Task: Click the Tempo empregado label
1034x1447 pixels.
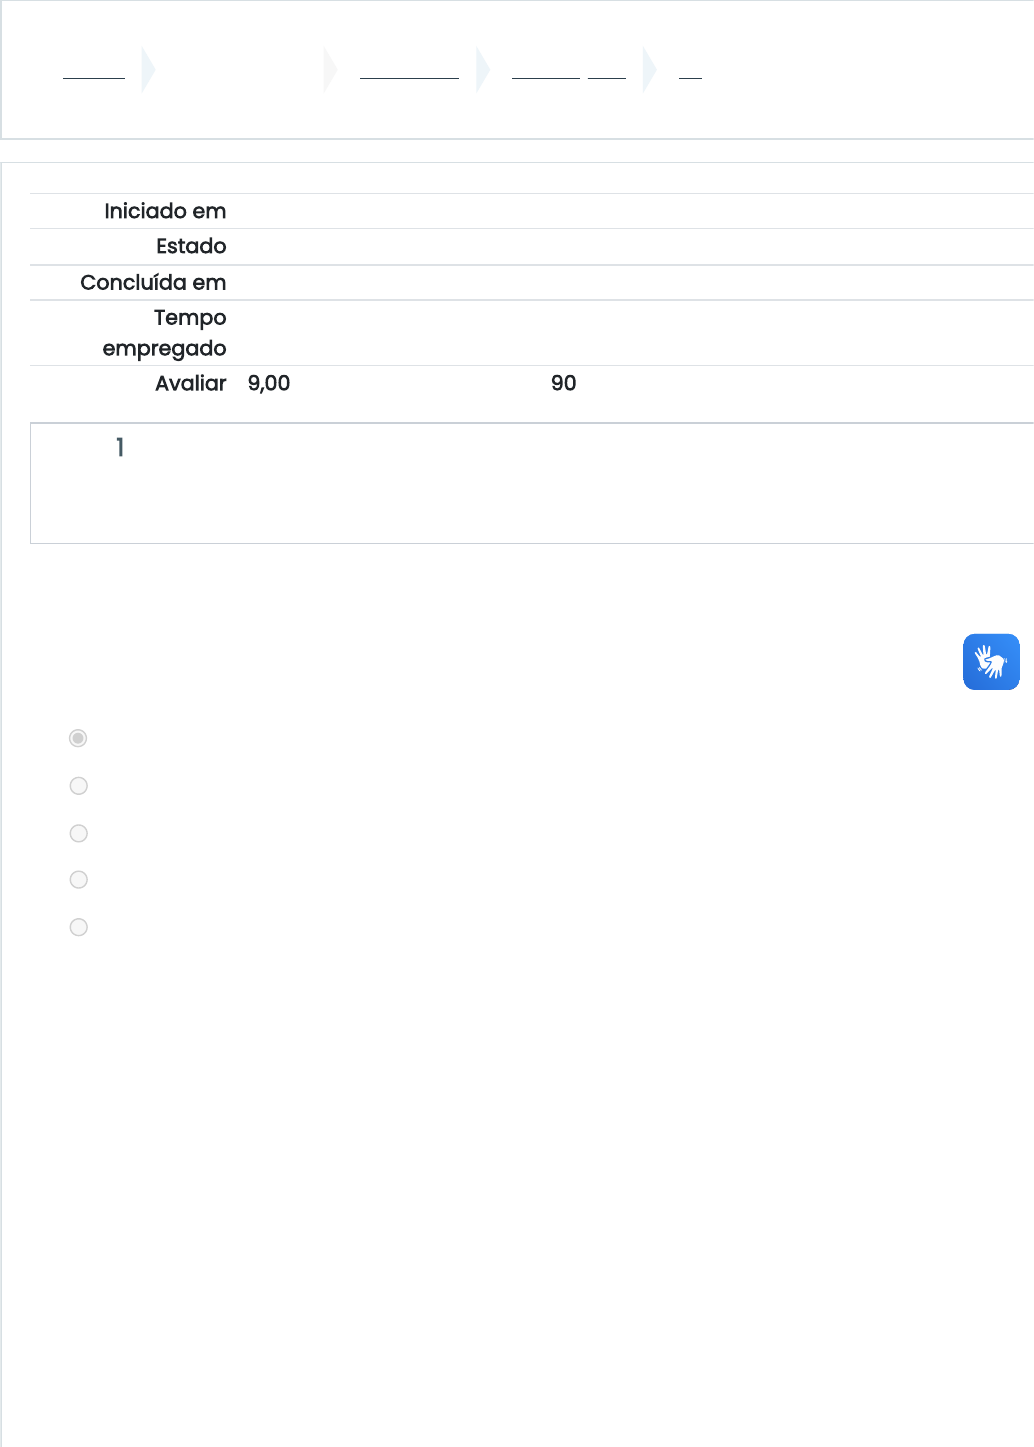Action: [165, 333]
